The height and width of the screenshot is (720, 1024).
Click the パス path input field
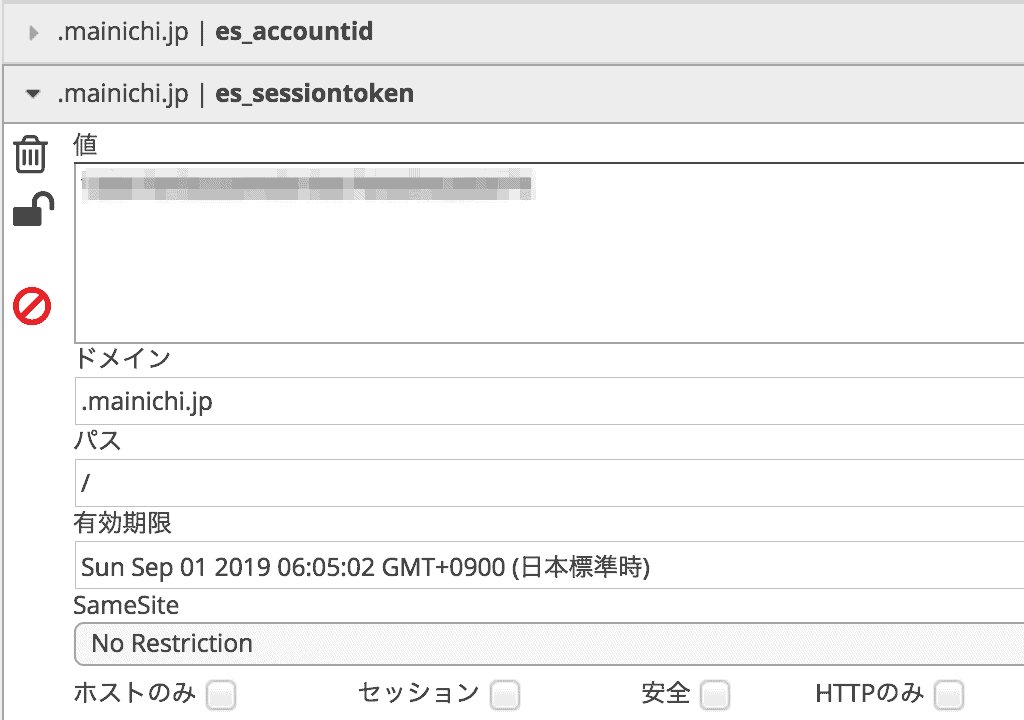coord(549,483)
